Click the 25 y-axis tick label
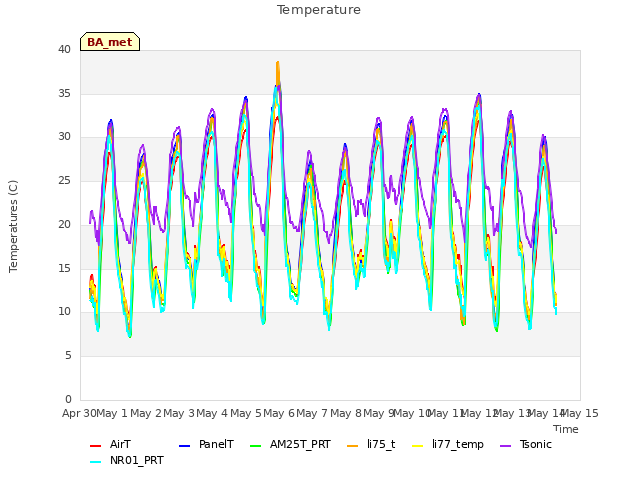Viewport: 640px width, 480px height. click(x=64, y=181)
